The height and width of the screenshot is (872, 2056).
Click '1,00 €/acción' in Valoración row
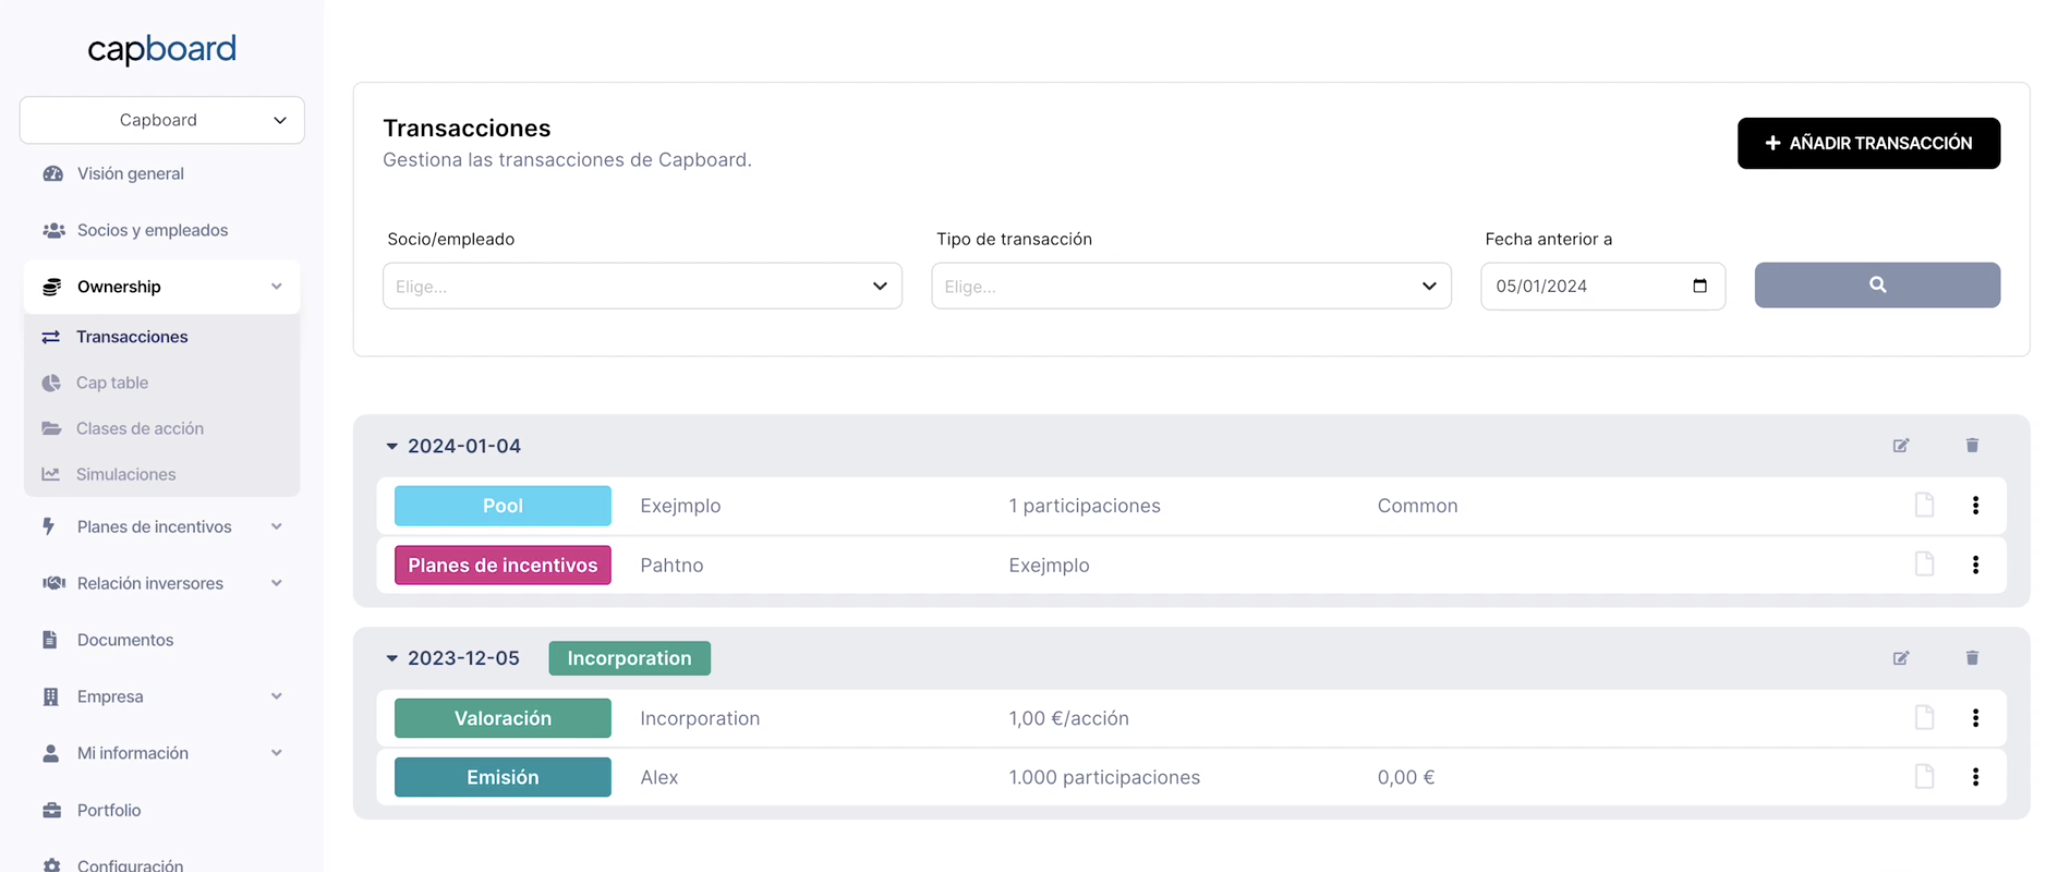point(1068,718)
